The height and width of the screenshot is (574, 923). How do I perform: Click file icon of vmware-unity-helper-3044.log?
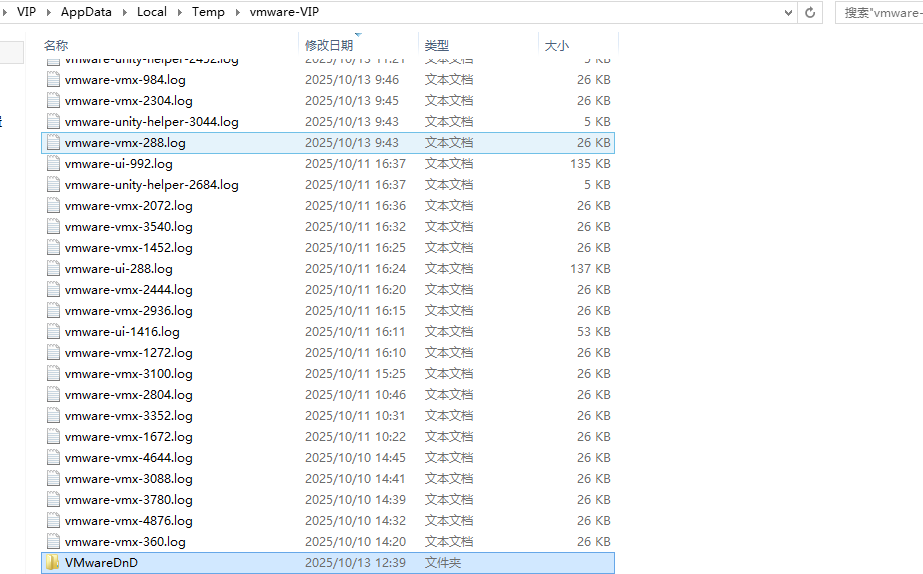53,122
